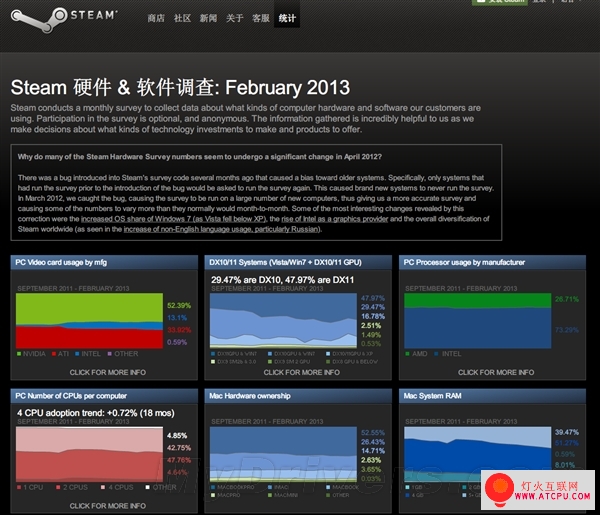
Task: Click the 4 CPU adoption trend text
Action: click(96, 413)
